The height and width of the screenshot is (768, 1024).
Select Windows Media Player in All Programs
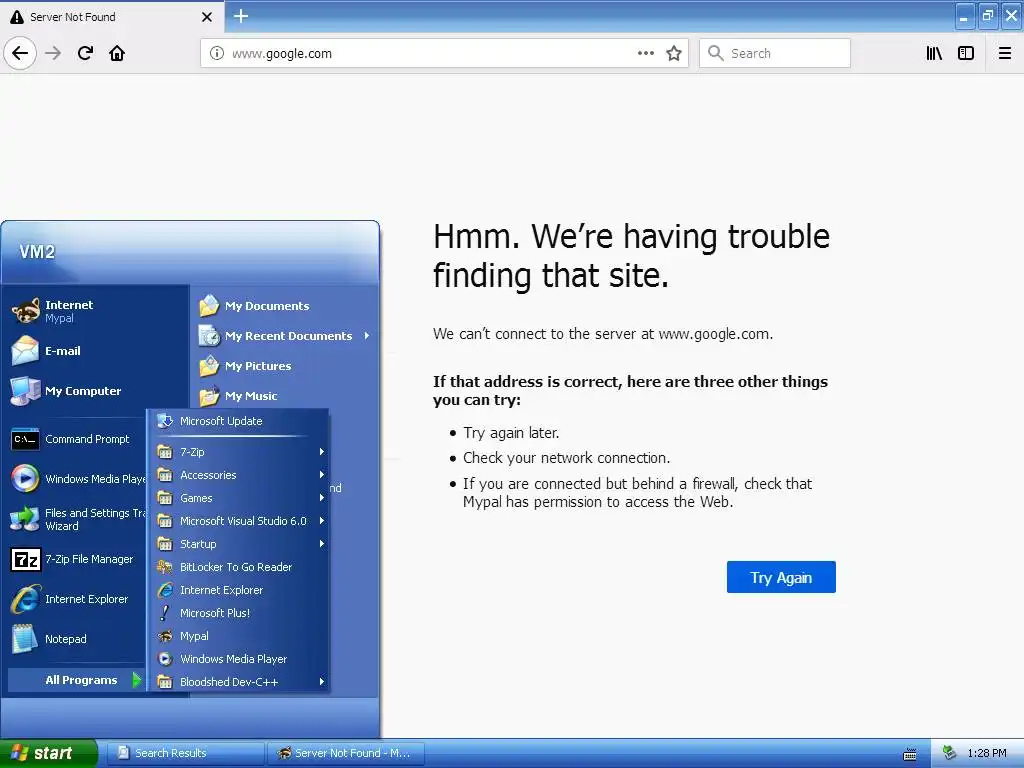coord(239,659)
